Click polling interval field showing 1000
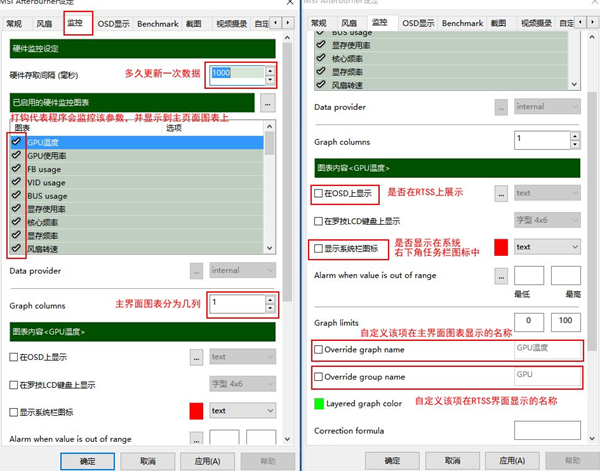The image size is (600, 471). click(237, 75)
